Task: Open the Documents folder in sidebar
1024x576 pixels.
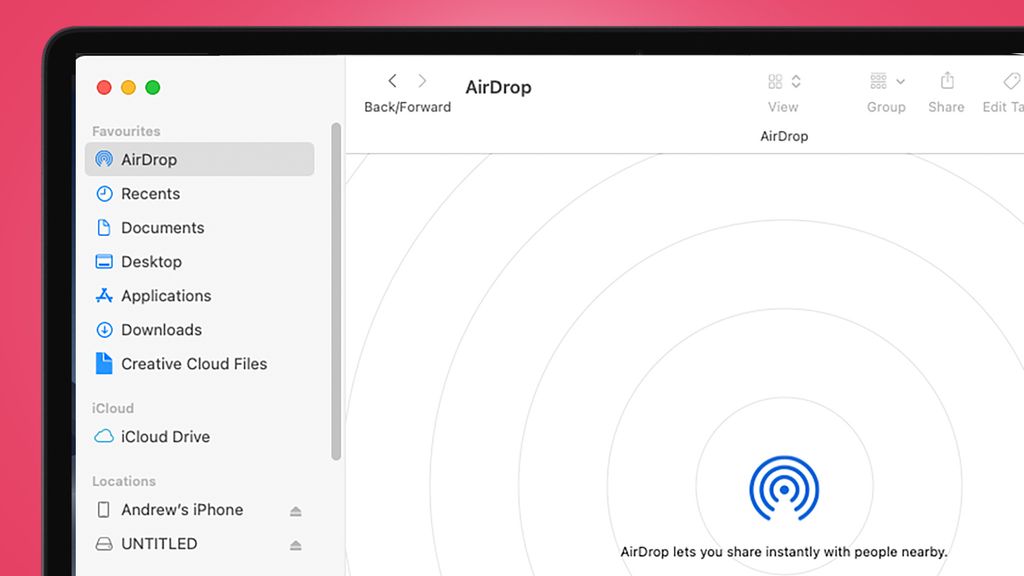Action: [x=160, y=227]
